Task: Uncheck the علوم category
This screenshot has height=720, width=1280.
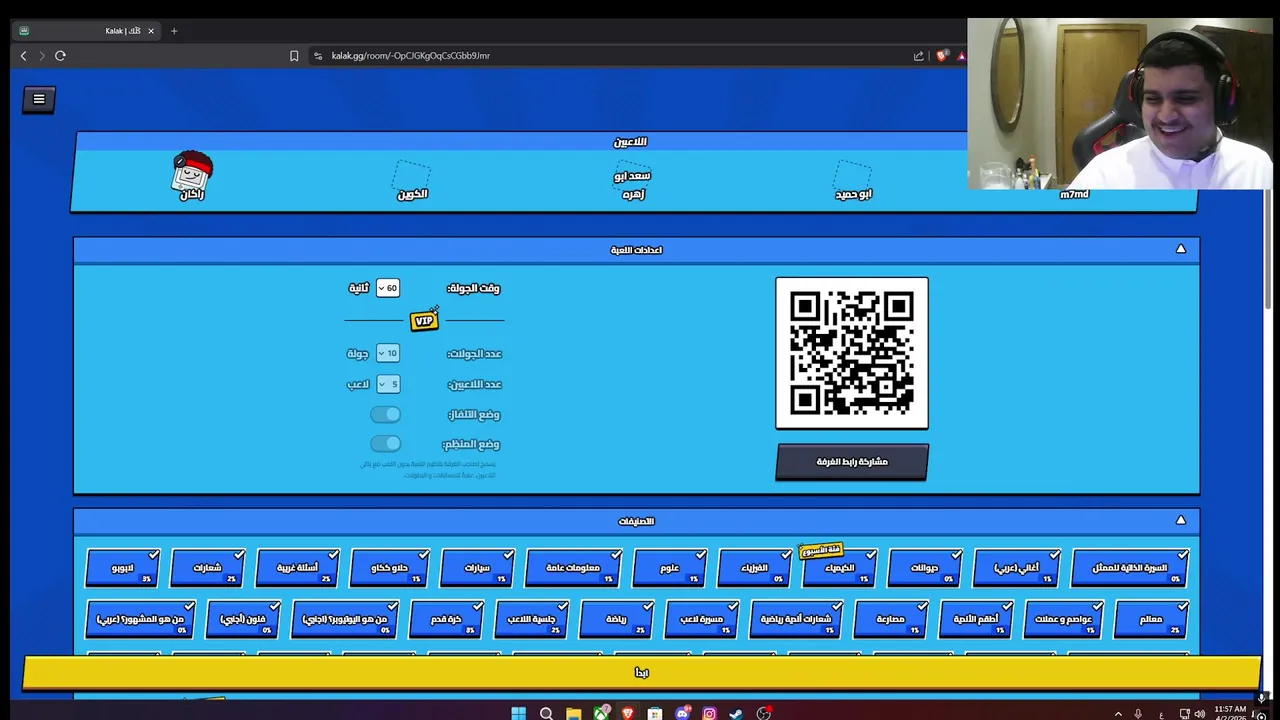Action: point(670,567)
